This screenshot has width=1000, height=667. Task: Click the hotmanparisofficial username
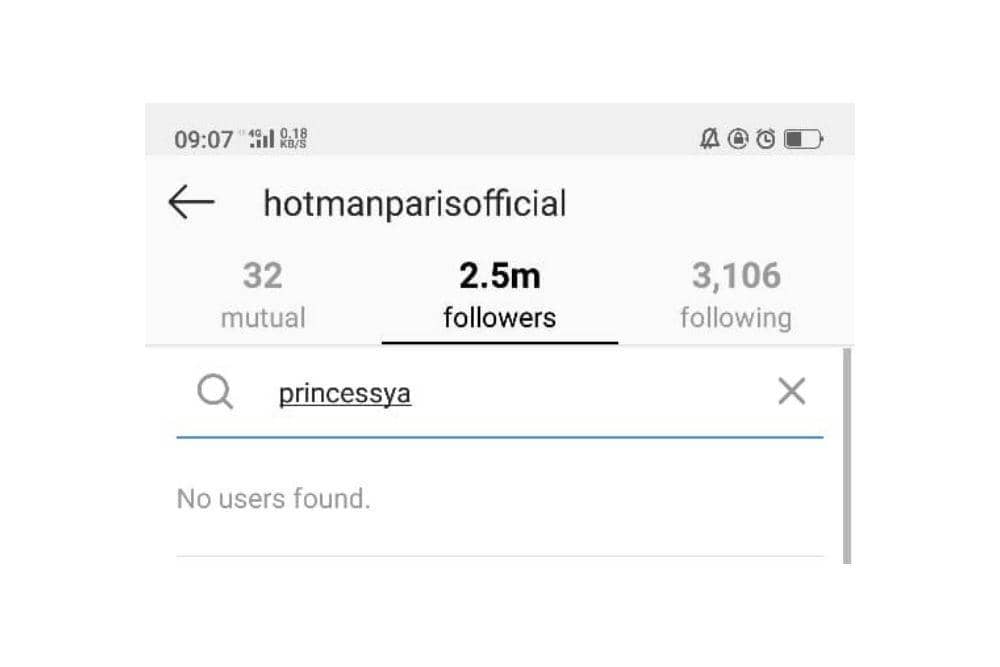pyautogui.click(x=416, y=203)
